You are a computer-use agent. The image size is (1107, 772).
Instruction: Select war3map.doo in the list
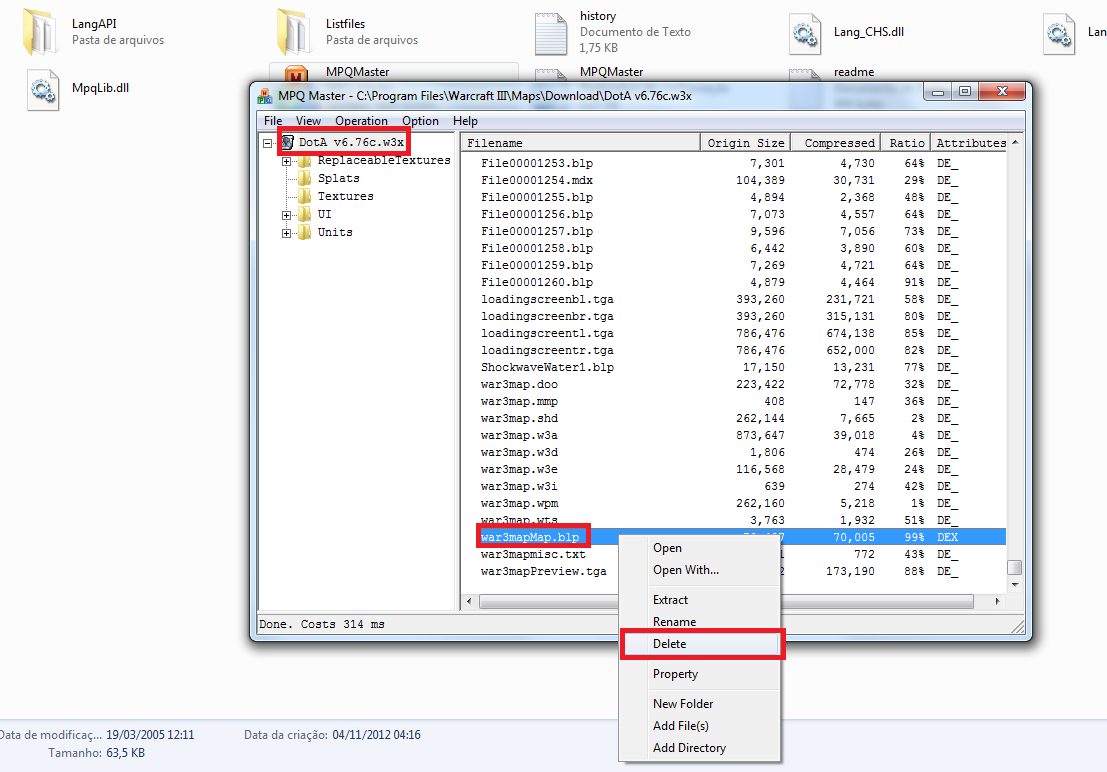pos(519,384)
